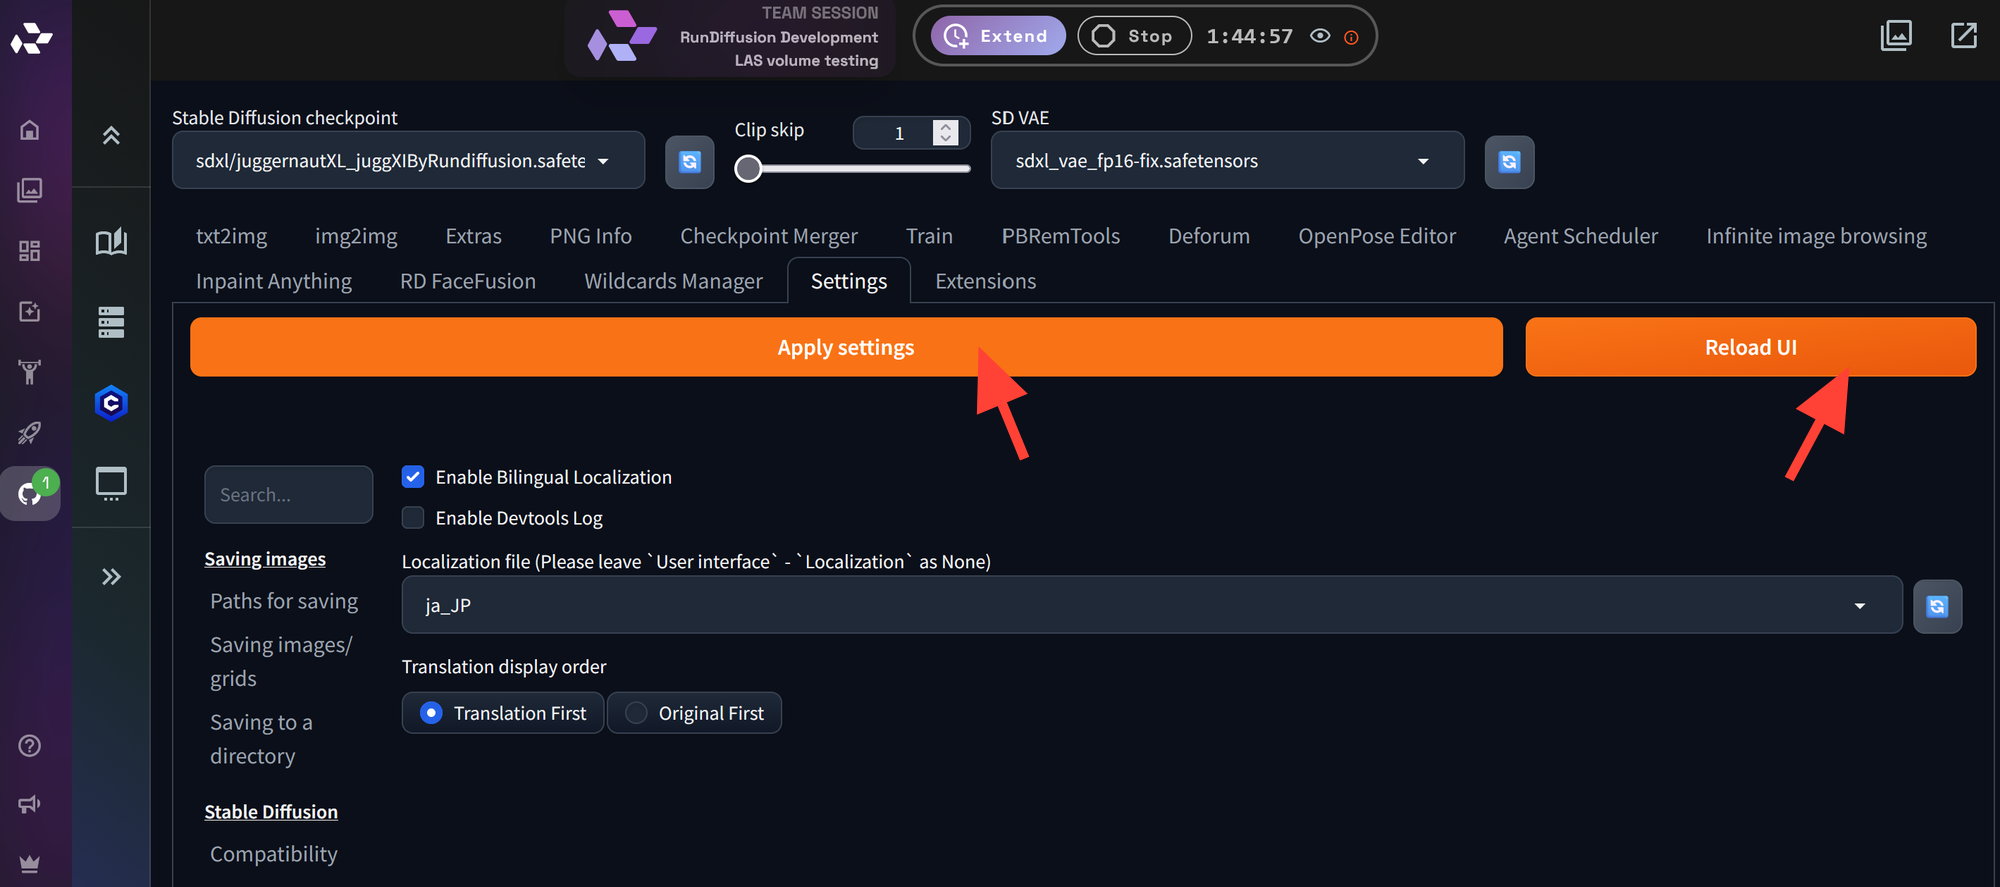
Task: Open Paths for saving settings
Action: pyautogui.click(x=284, y=601)
